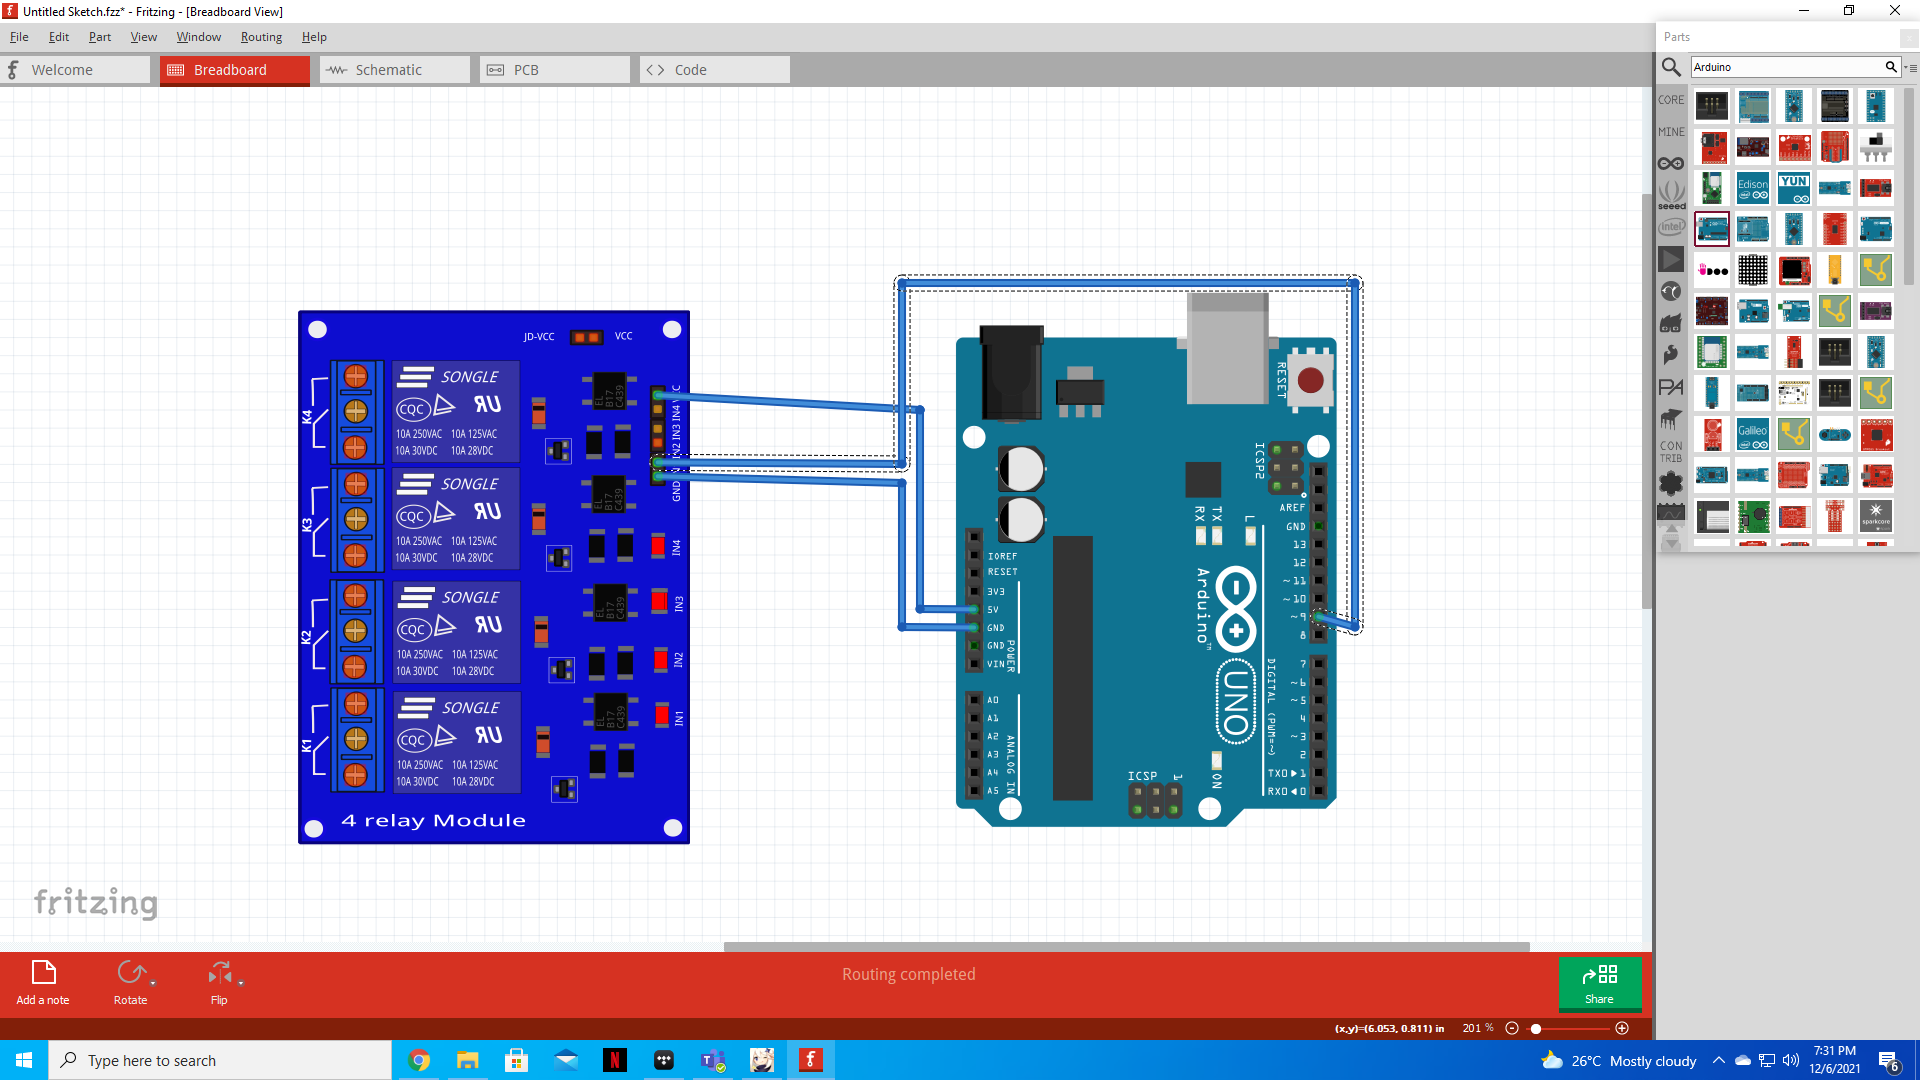Click the Rotate button
The height and width of the screenshot is (1080, 1920).
coord(130,983)
